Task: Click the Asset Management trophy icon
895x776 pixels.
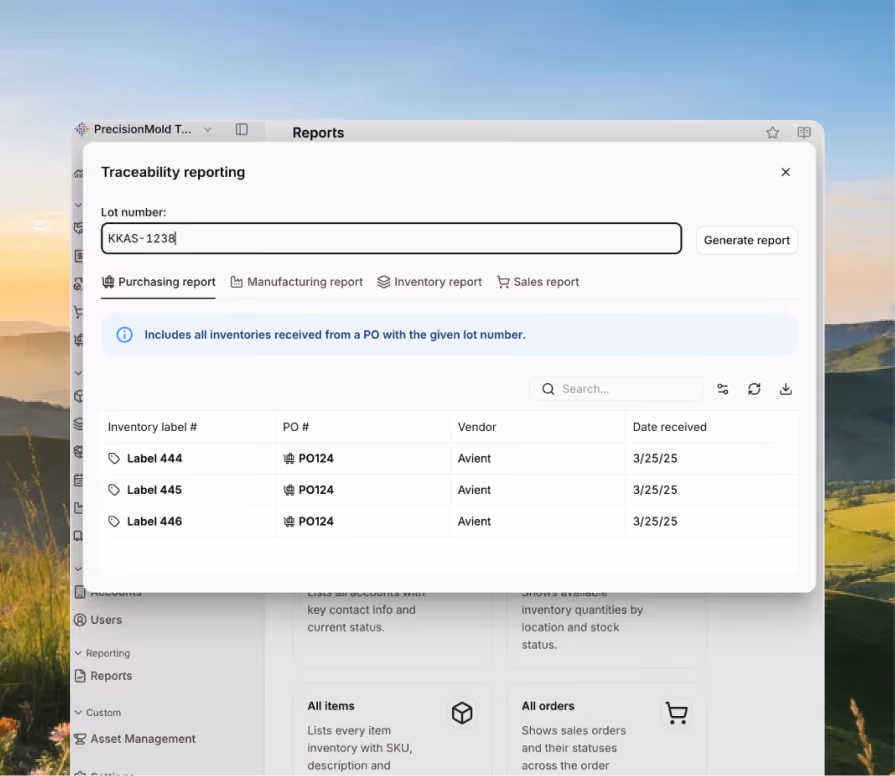Action: [80, 739]
